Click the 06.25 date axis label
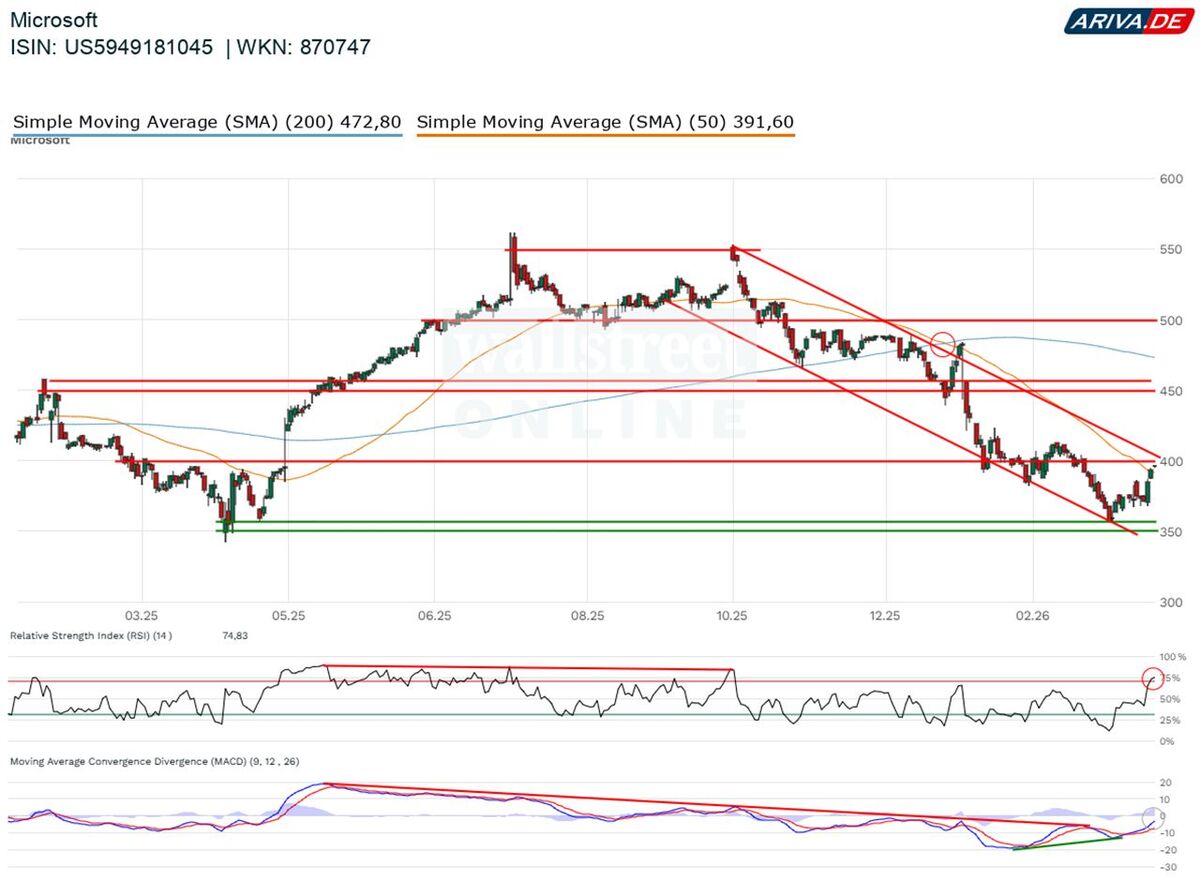Viewport: 1200px width, 881px height. tap(435, 614)
